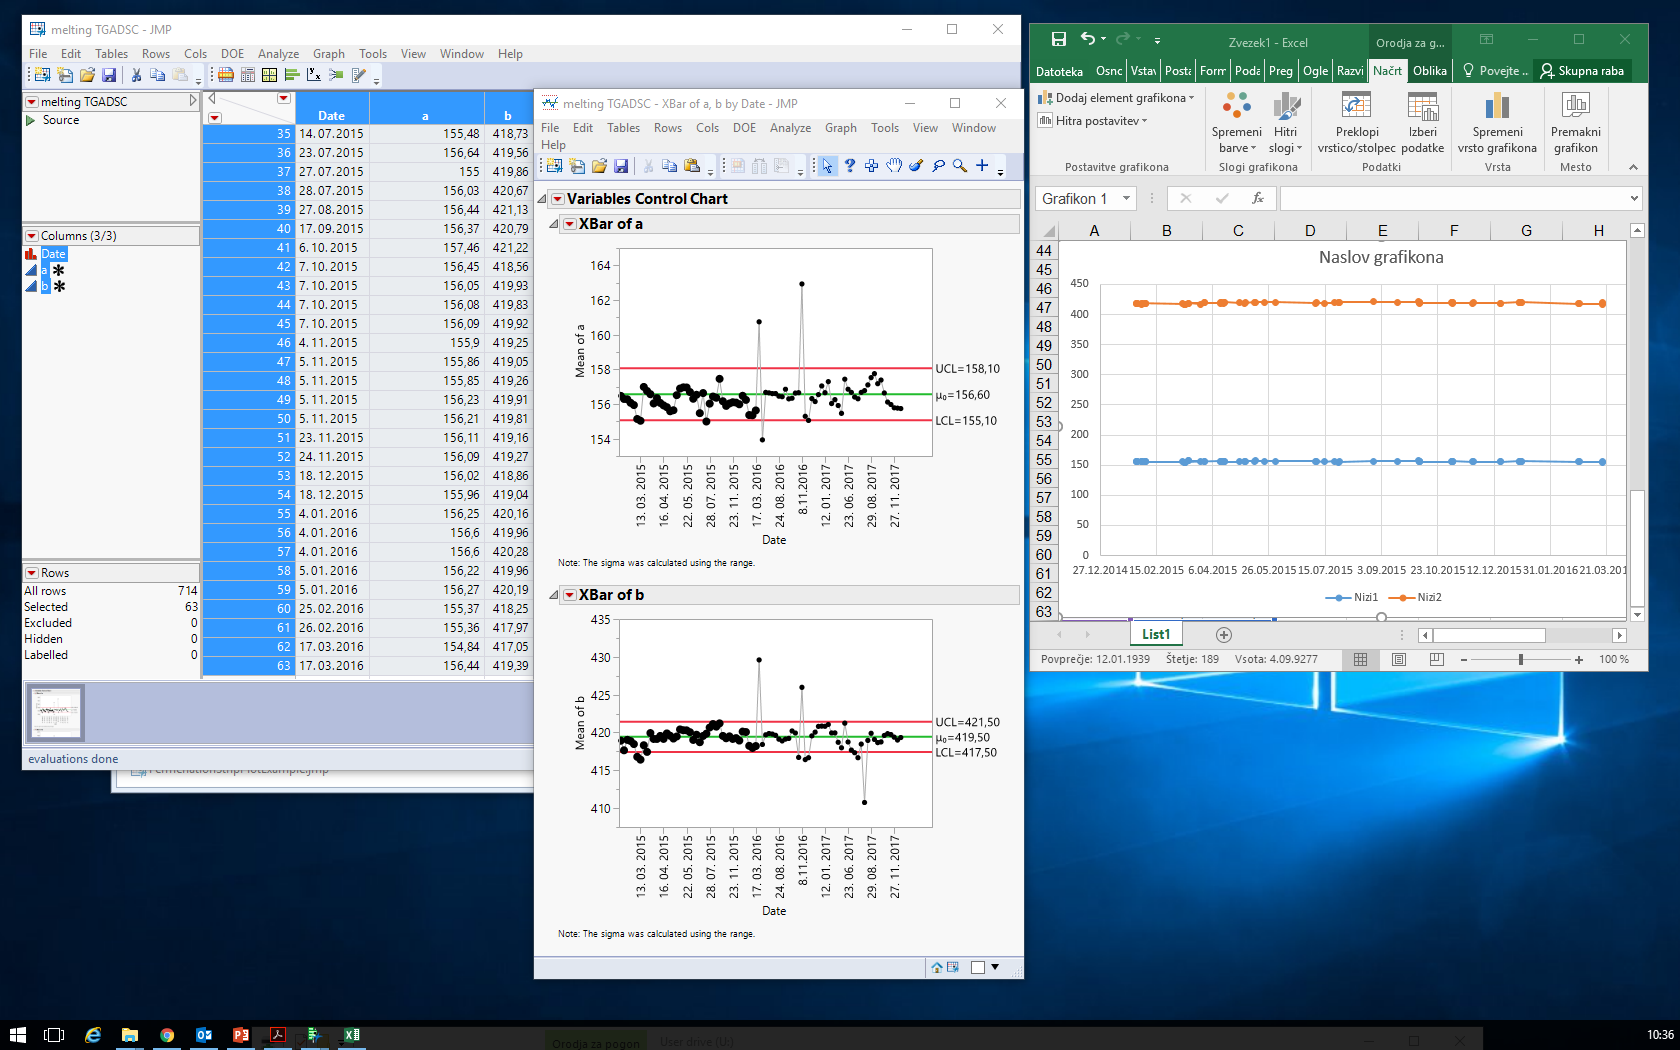Open the XBar of a red triangle menu
Screen dimensions: 1680x1050
[x=570, y=224]
